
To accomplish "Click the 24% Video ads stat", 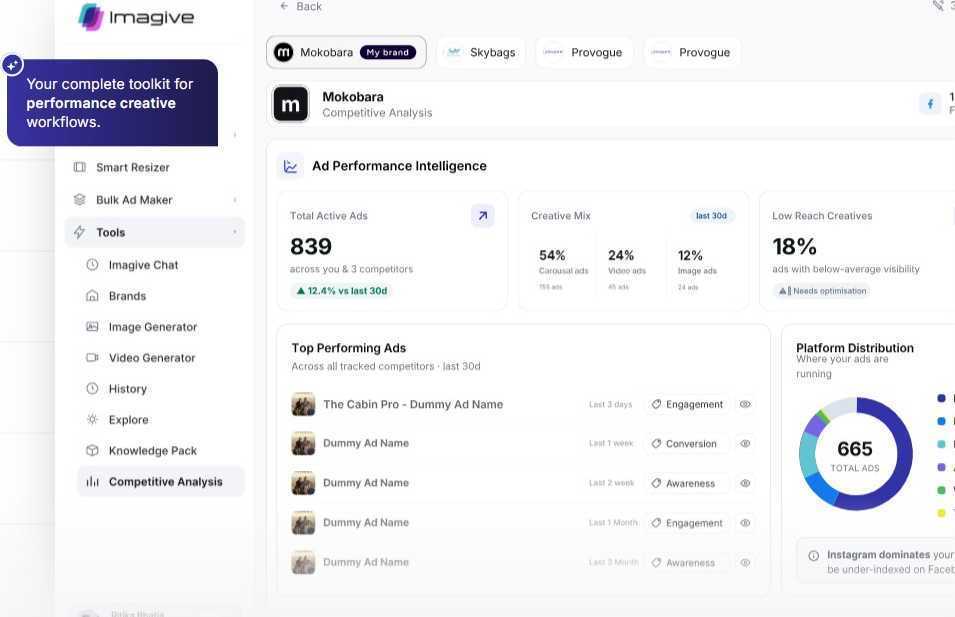I will 627,268.
